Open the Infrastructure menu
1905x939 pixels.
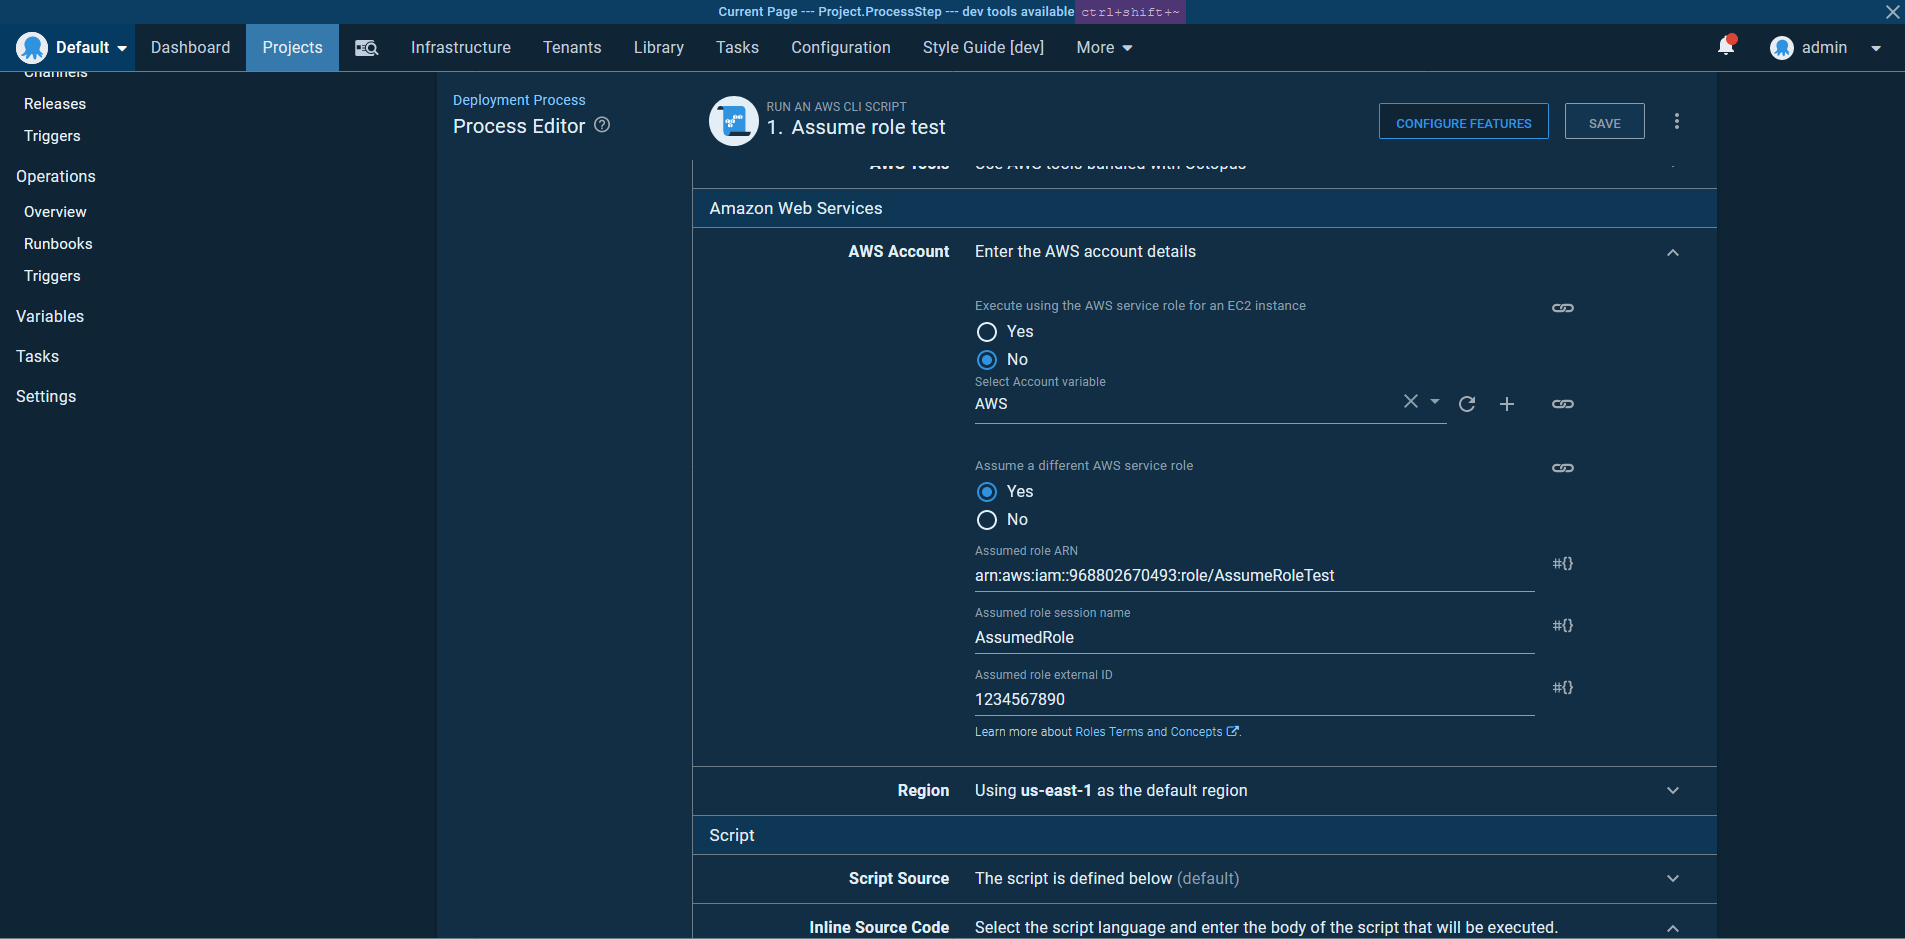point(460,47)
